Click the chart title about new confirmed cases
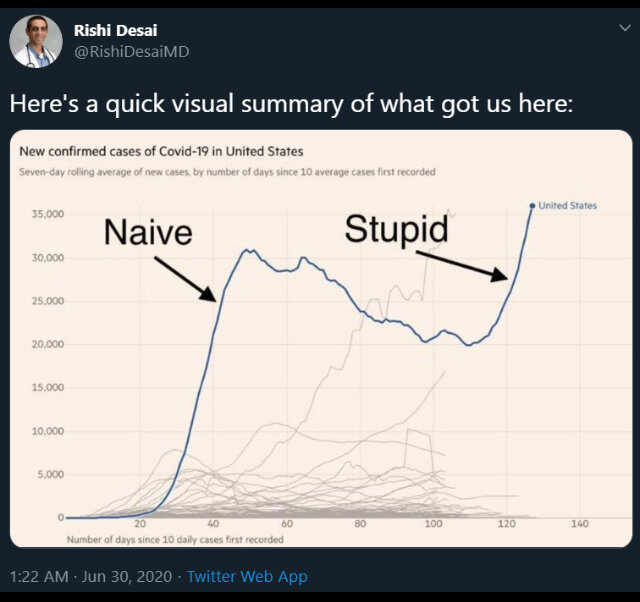This screenshot has height=602, width=640. [x=161, y=151]
